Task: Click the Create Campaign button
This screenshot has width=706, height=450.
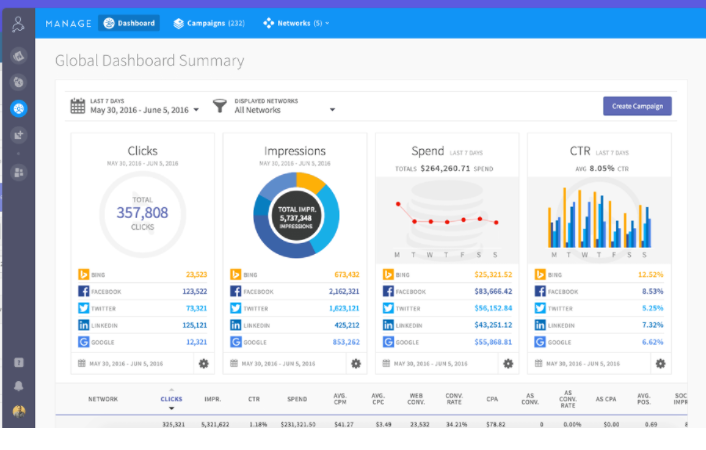Action: point(637,106)
